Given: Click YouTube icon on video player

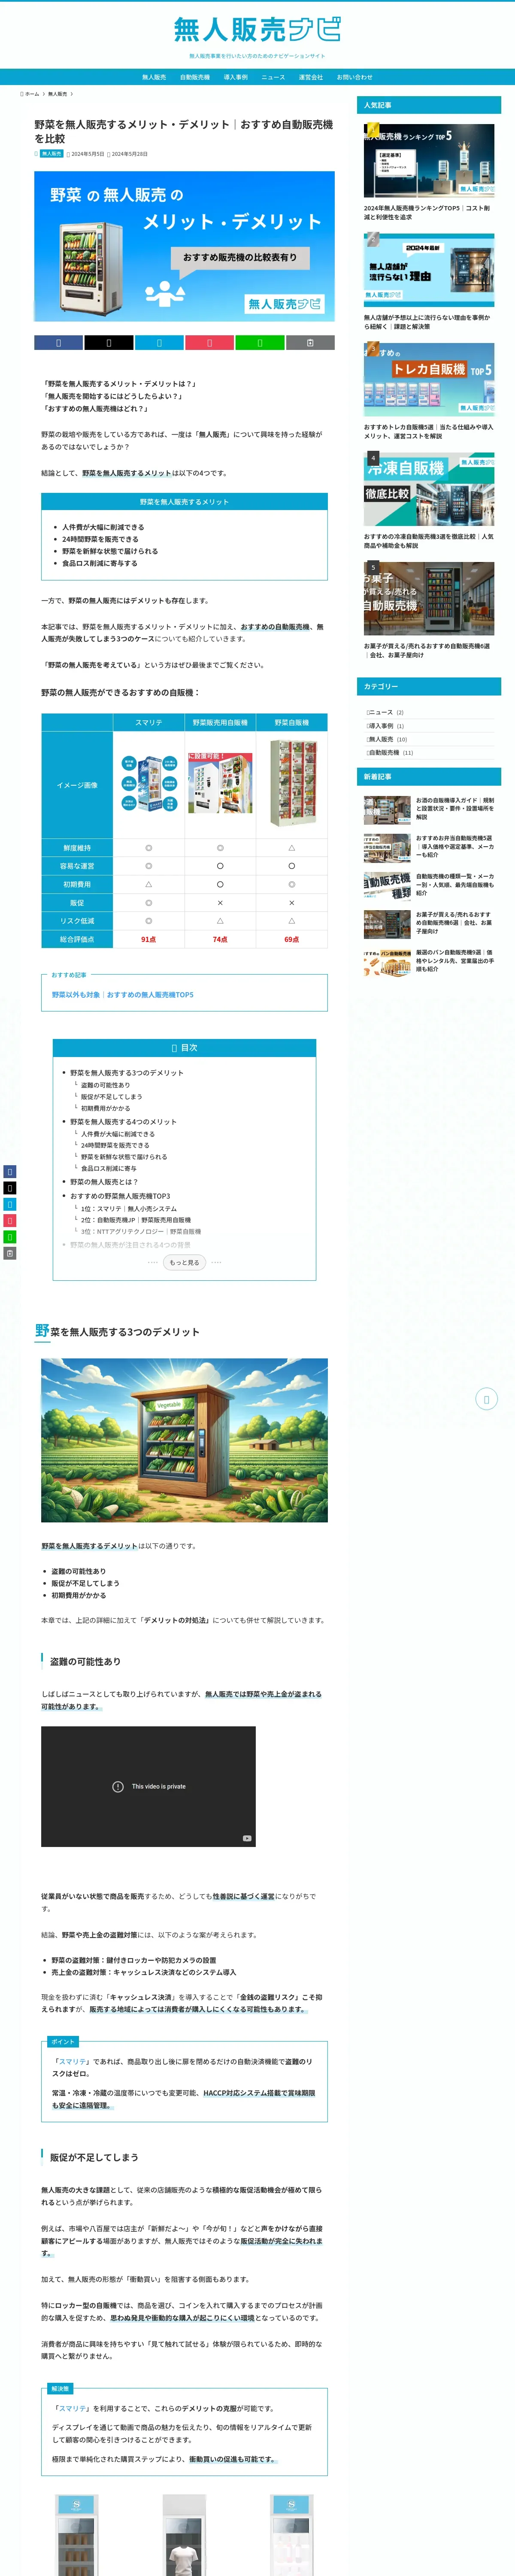Looking at the screenshot, I should click(x=247, y=1838).
